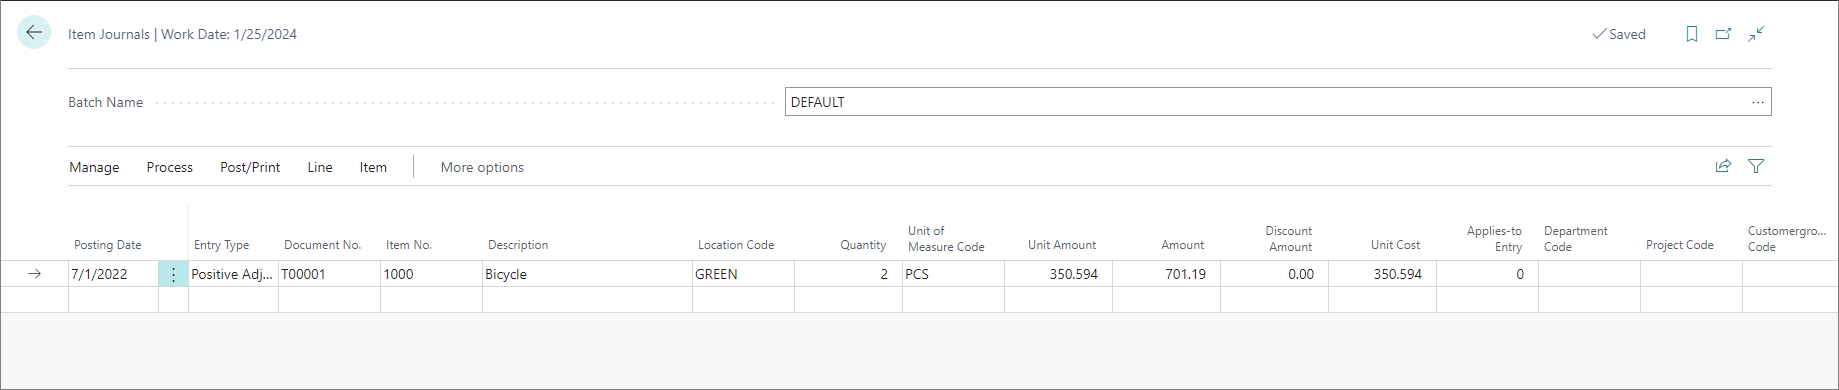Click Unit of Measure Code header
The image size is (1839, 390).
pos(946,239)
